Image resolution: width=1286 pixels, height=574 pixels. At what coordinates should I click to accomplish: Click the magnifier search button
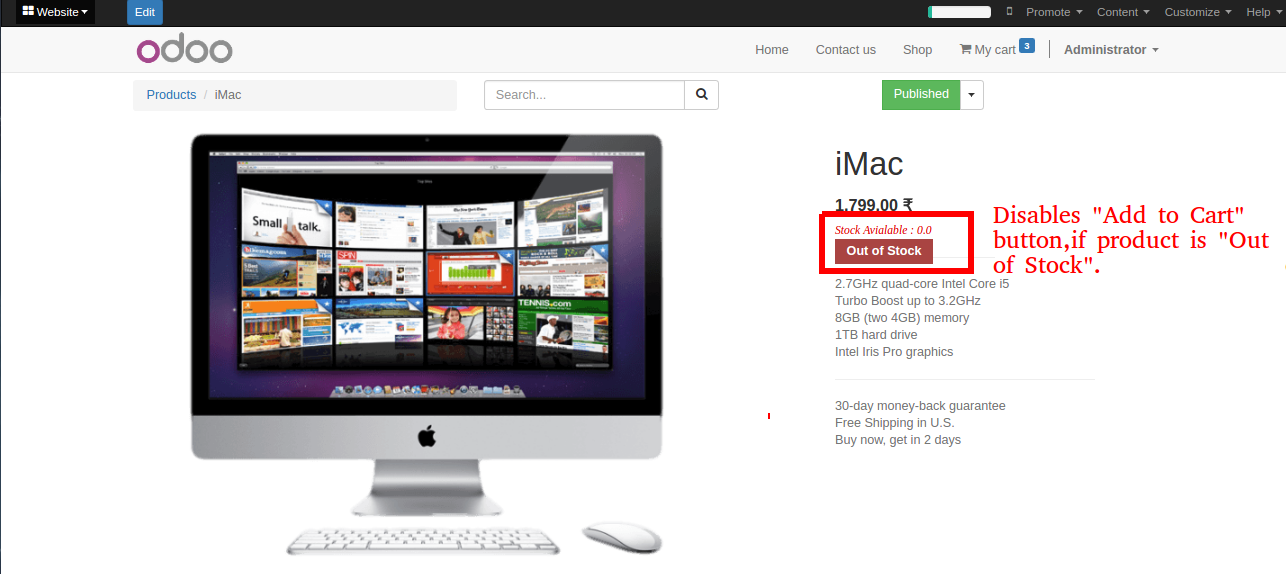click(702, 95)
